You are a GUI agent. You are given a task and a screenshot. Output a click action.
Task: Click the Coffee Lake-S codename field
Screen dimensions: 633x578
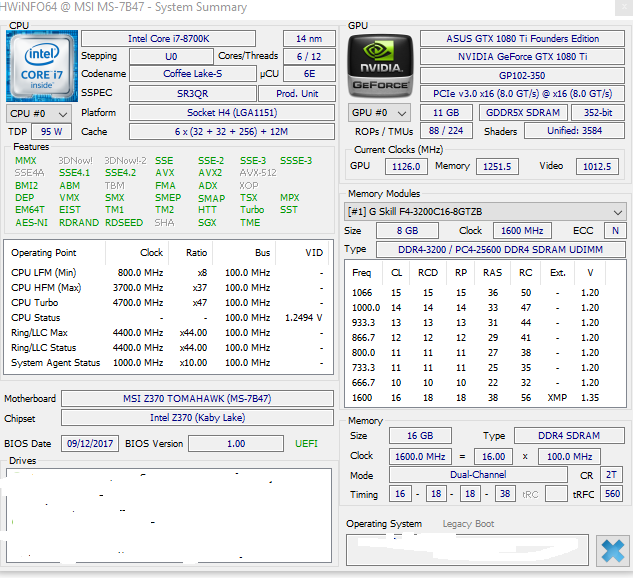click(x=193, y=74)
